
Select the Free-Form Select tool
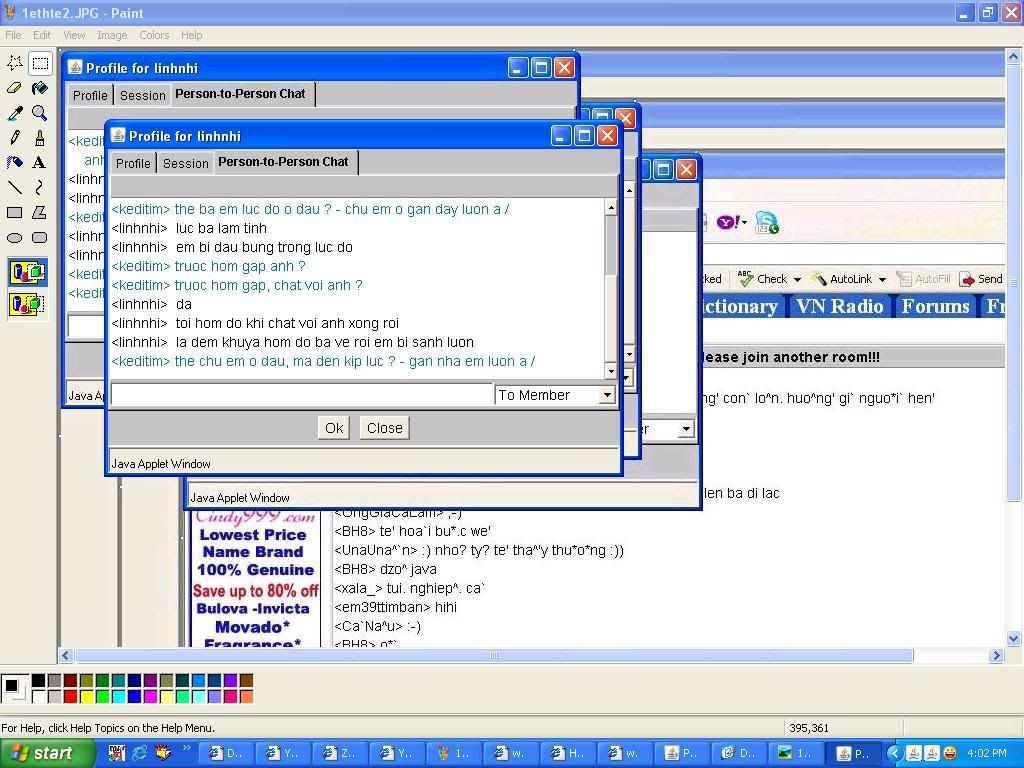(x=14, y=63)
